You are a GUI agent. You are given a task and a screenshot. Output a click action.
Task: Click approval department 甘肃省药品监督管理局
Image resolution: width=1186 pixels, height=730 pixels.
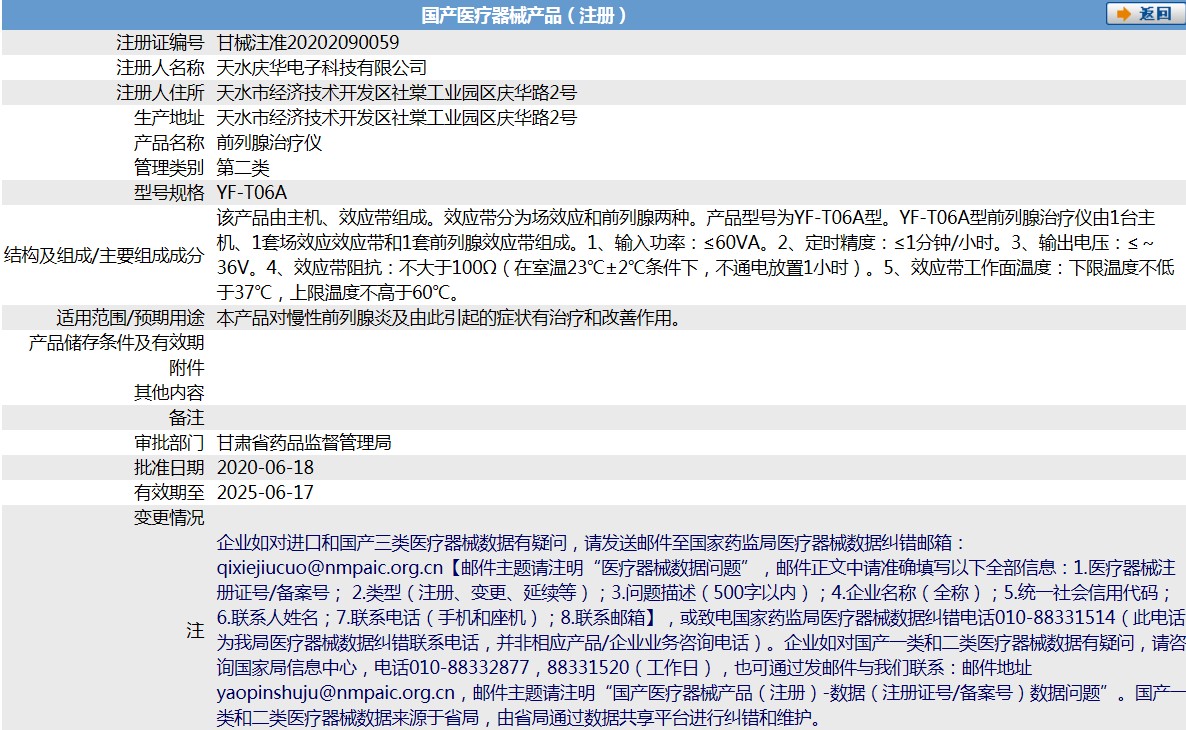(x=304, y=443)
